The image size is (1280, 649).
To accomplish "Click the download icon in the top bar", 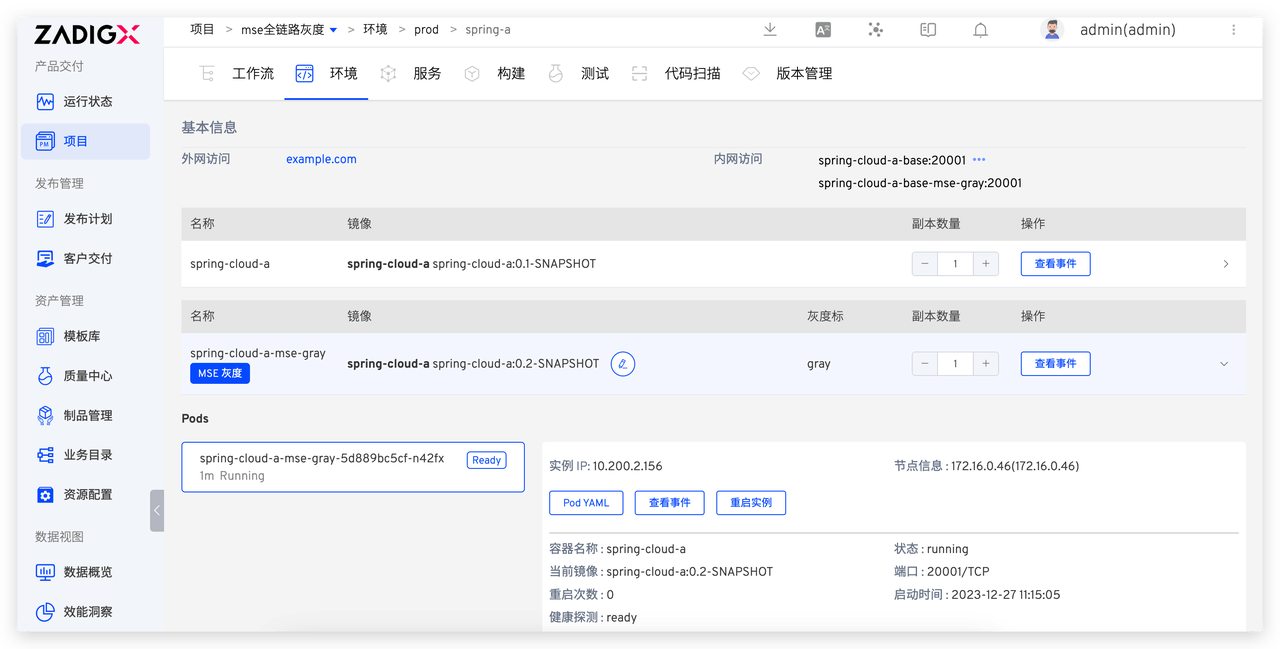I will click(x=769, y=30).
